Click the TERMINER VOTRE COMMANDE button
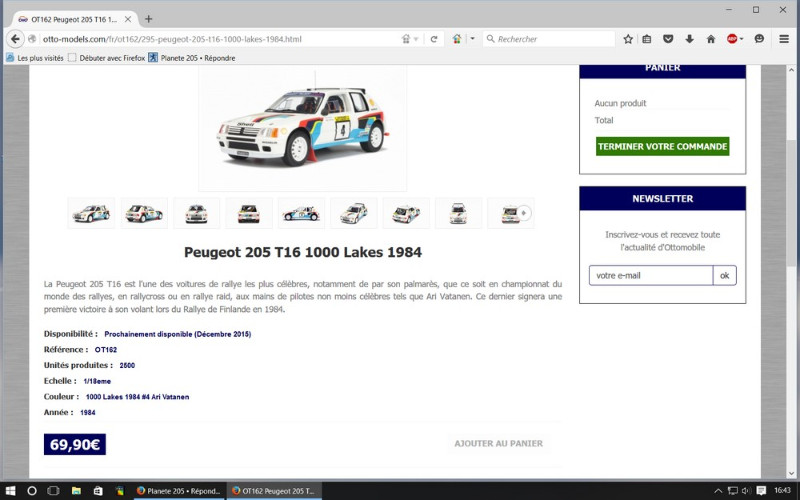The height and width of the screenshot is (500, 800). pyautogui.click(x=662, y=146)
